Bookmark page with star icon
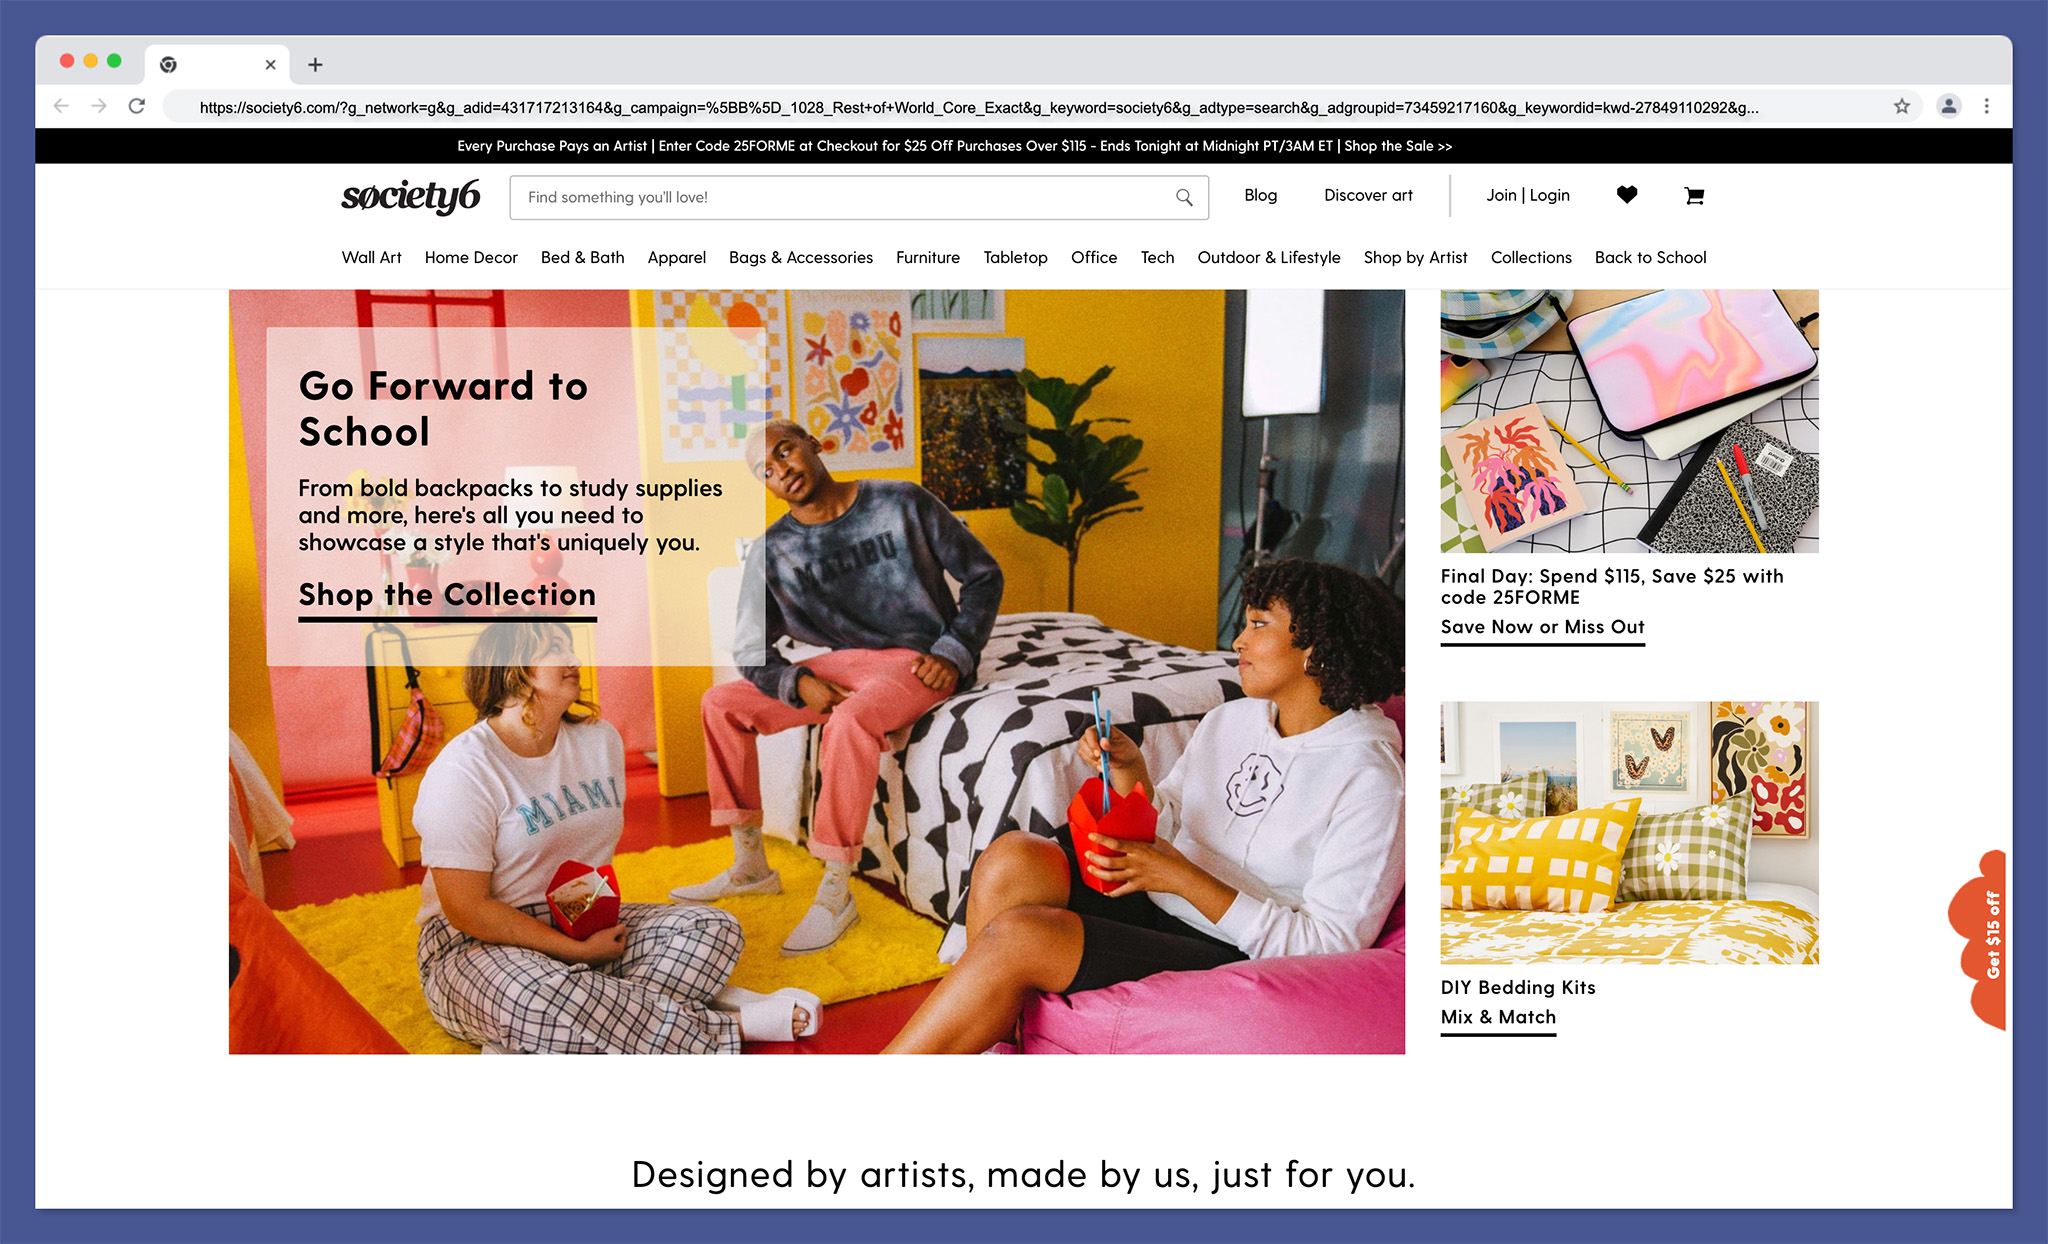This screenshot has height=1244, width=2048. click(x=1901, y=106)
